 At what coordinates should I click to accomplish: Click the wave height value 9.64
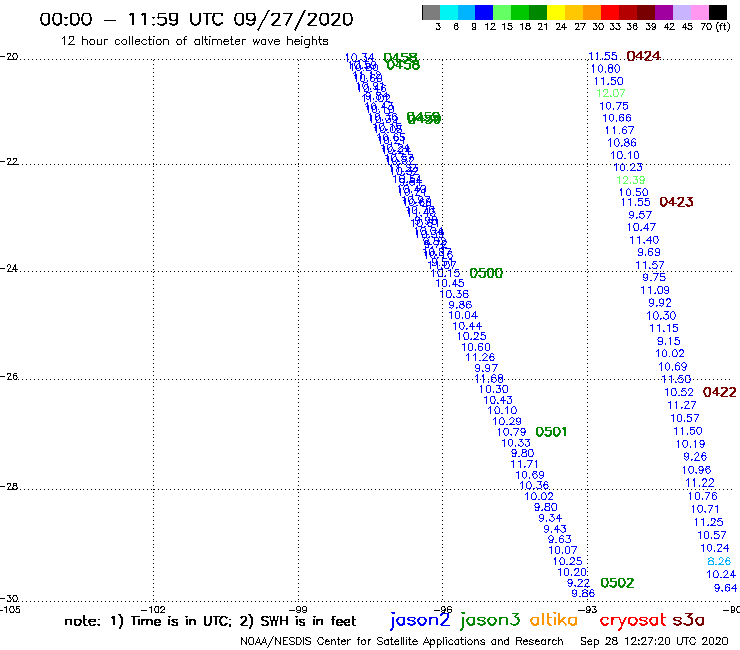click(725, 588)
